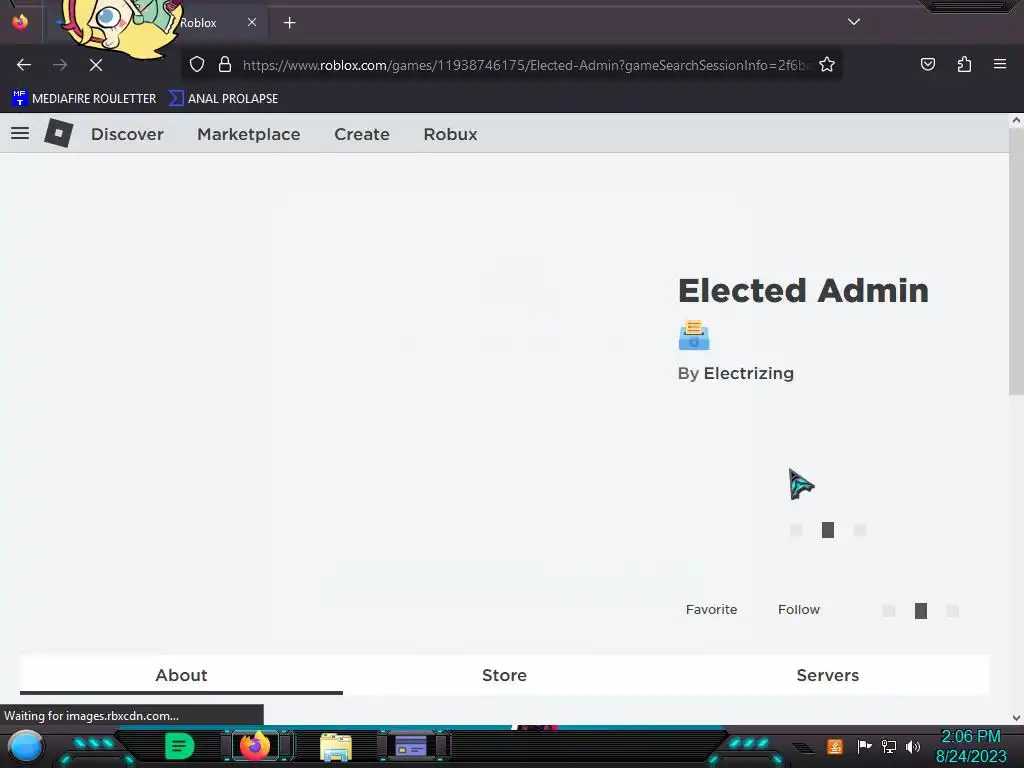Stop loading the page with X button
1024x768 pixels.
tap(95, 65)
